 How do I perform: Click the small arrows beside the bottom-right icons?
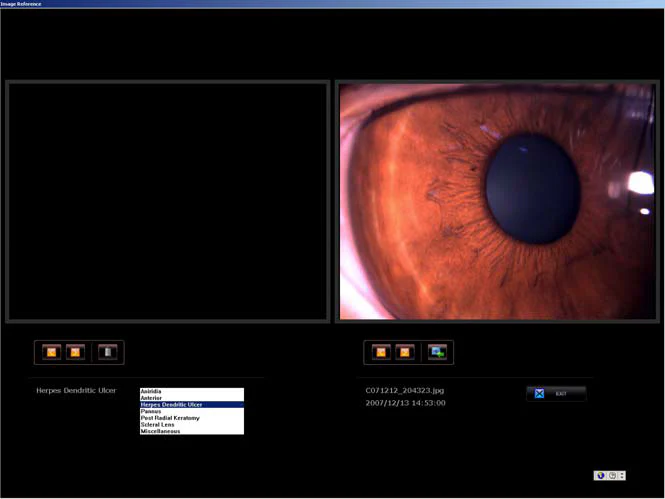[620, 476]
